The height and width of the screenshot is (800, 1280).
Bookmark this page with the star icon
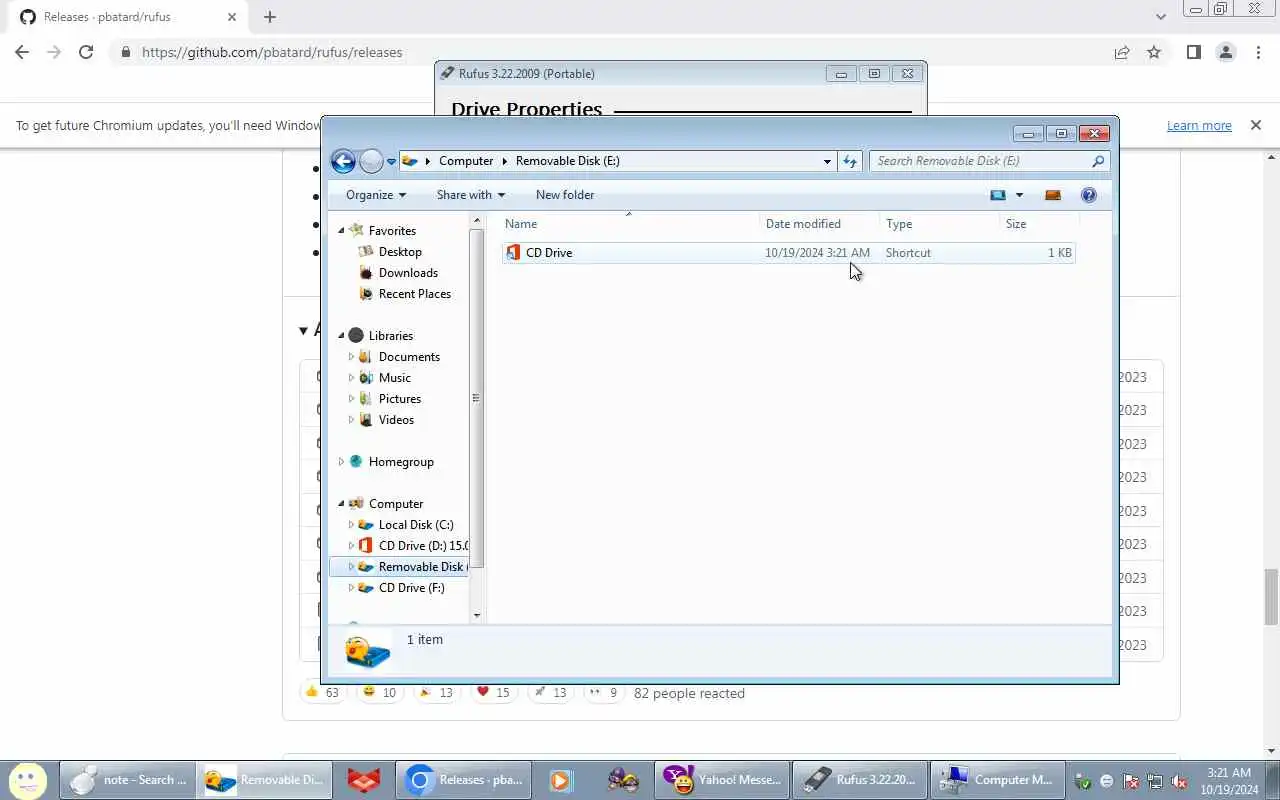[x=1154, y=53]
